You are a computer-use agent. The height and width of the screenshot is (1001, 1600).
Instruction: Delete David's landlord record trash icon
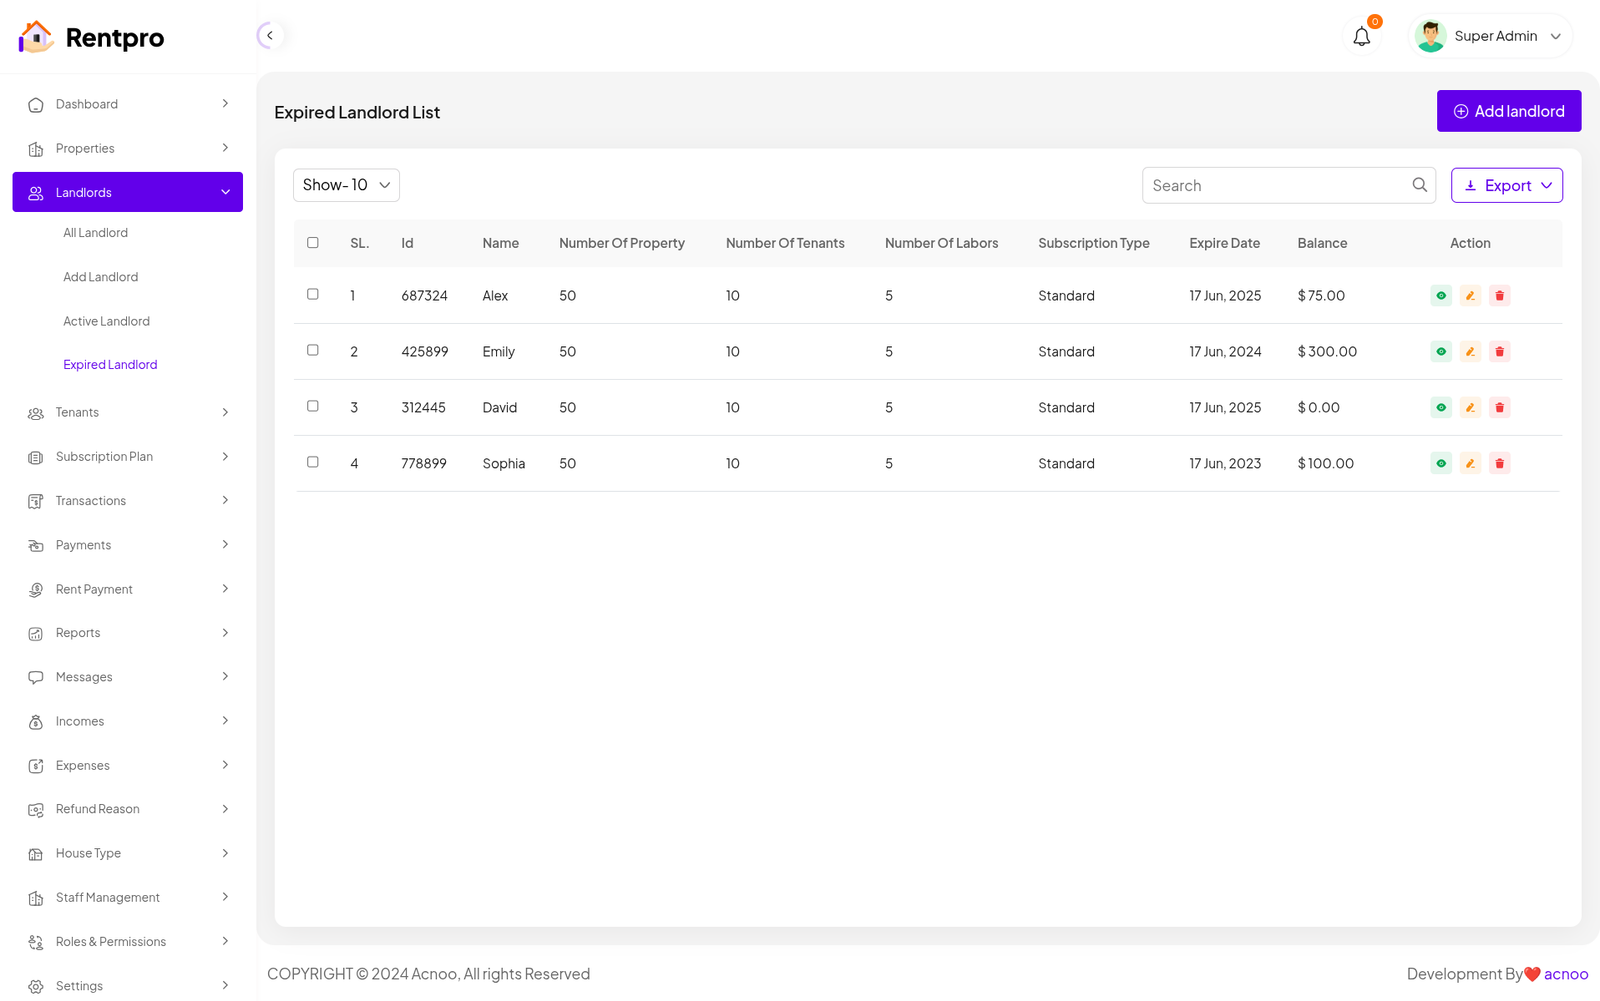1499,408
